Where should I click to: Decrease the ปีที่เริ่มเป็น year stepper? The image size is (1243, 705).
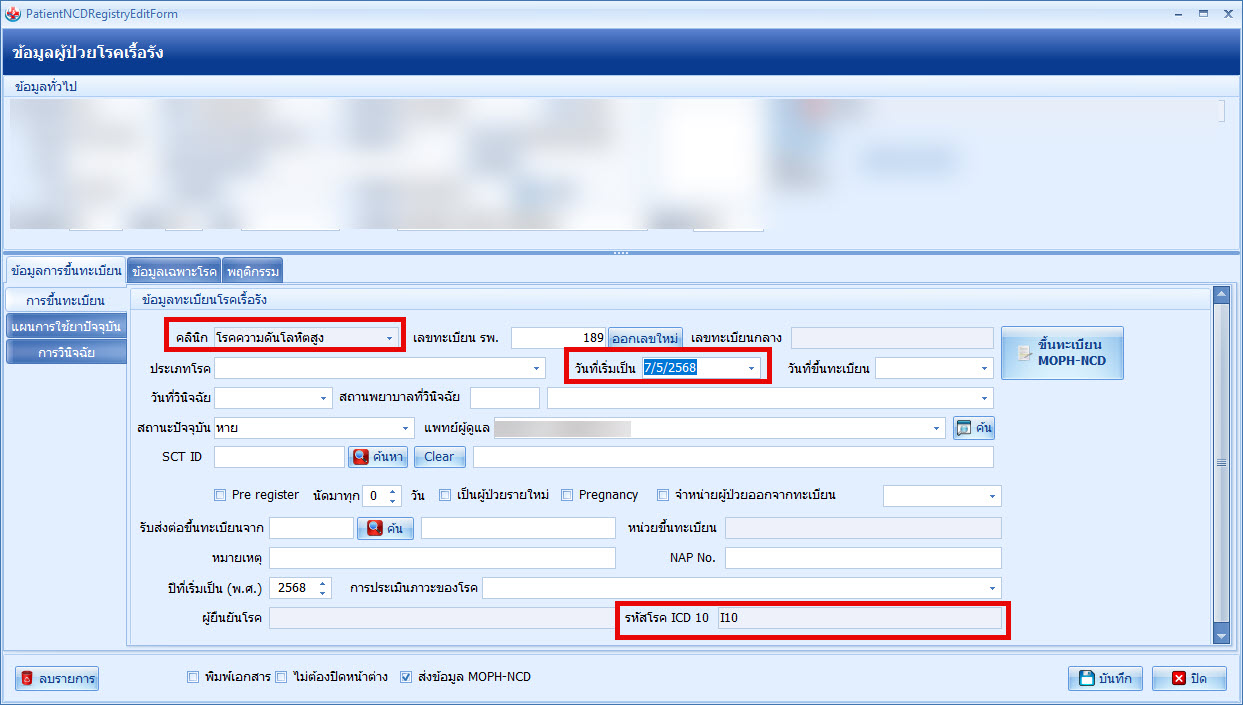pos(322,593)
